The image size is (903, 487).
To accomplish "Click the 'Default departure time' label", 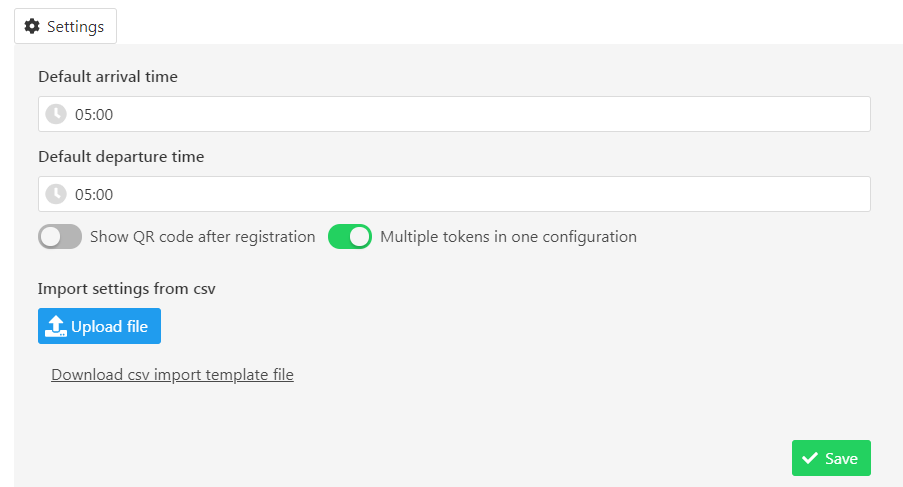I will (121, 156).
